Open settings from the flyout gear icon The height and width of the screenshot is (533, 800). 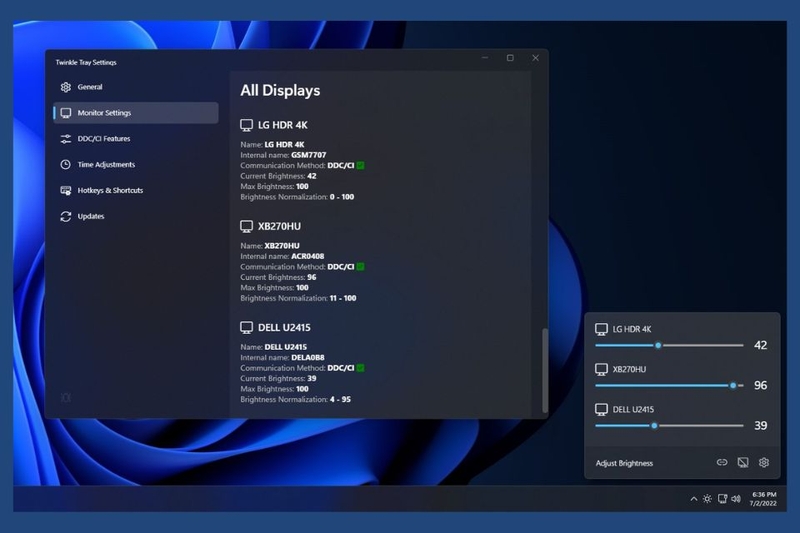[764, 463]
